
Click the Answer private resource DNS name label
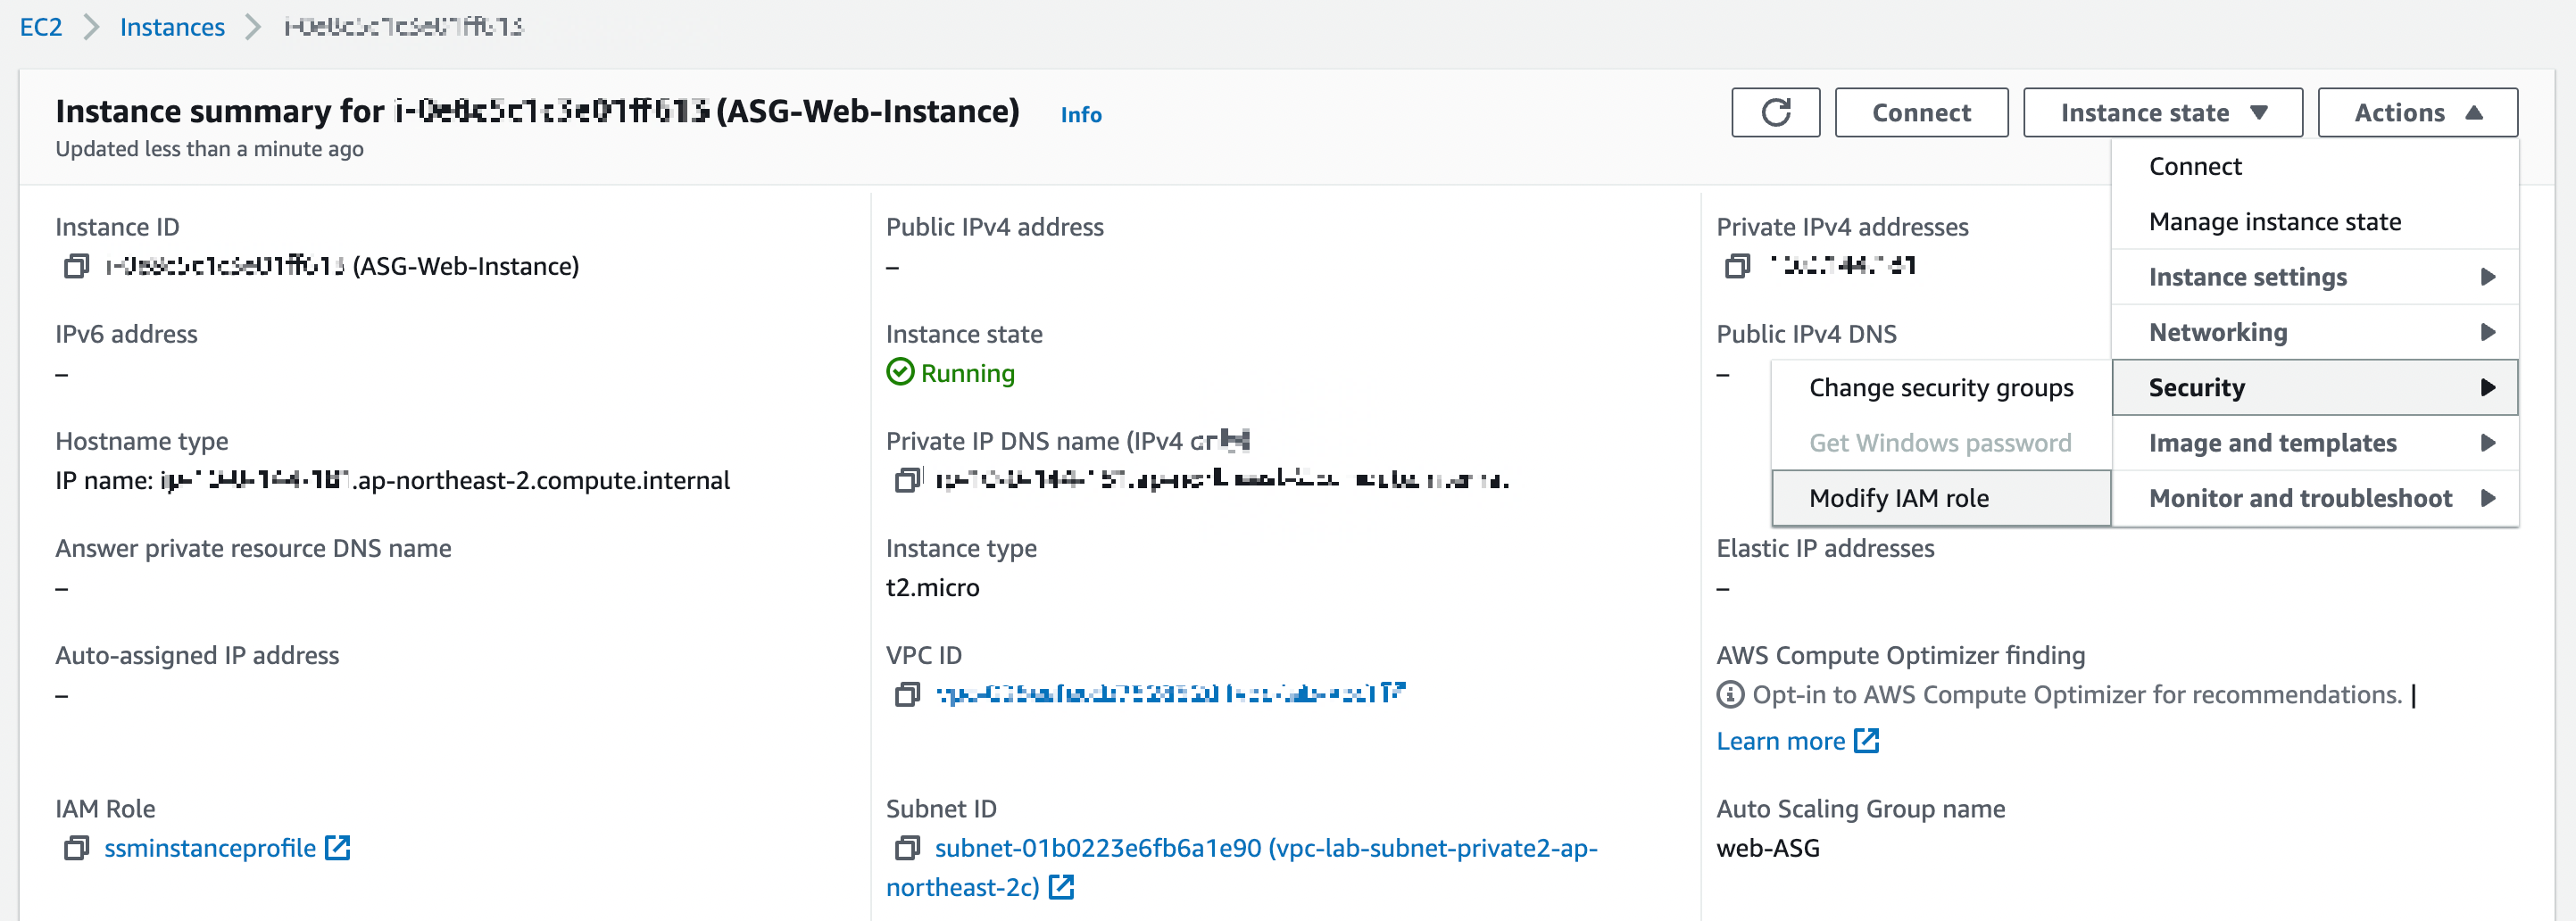[253, 548]
